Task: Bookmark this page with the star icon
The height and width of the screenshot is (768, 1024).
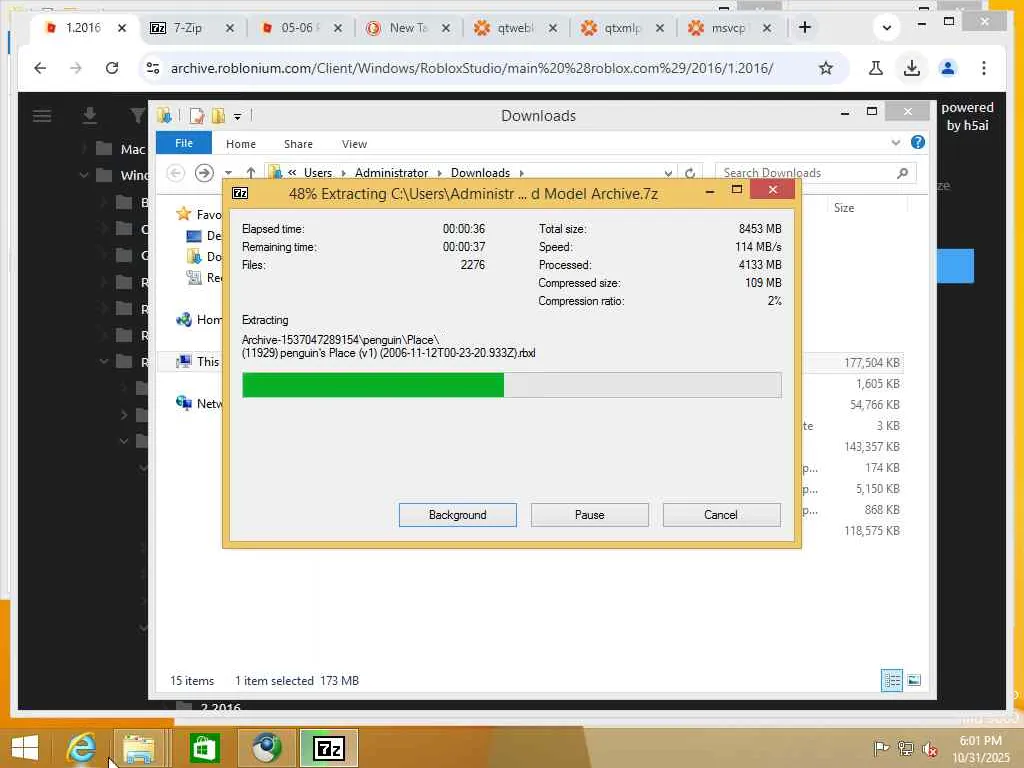Action: click(x=825, y=68)
